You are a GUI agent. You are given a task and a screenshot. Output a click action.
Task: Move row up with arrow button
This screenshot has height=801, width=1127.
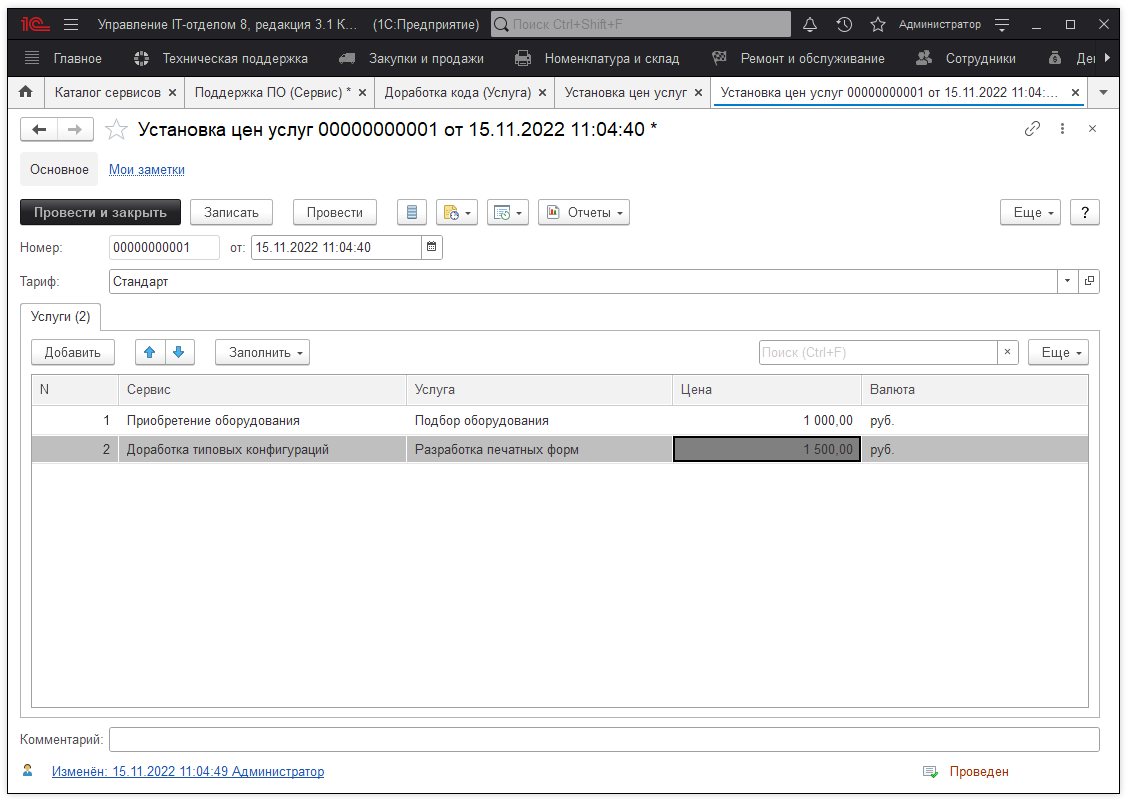click(150, 352)
